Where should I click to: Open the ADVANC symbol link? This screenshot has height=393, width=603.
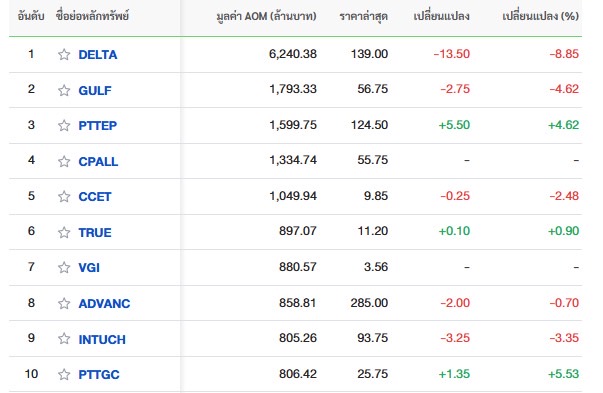click(x=104, y=303)
